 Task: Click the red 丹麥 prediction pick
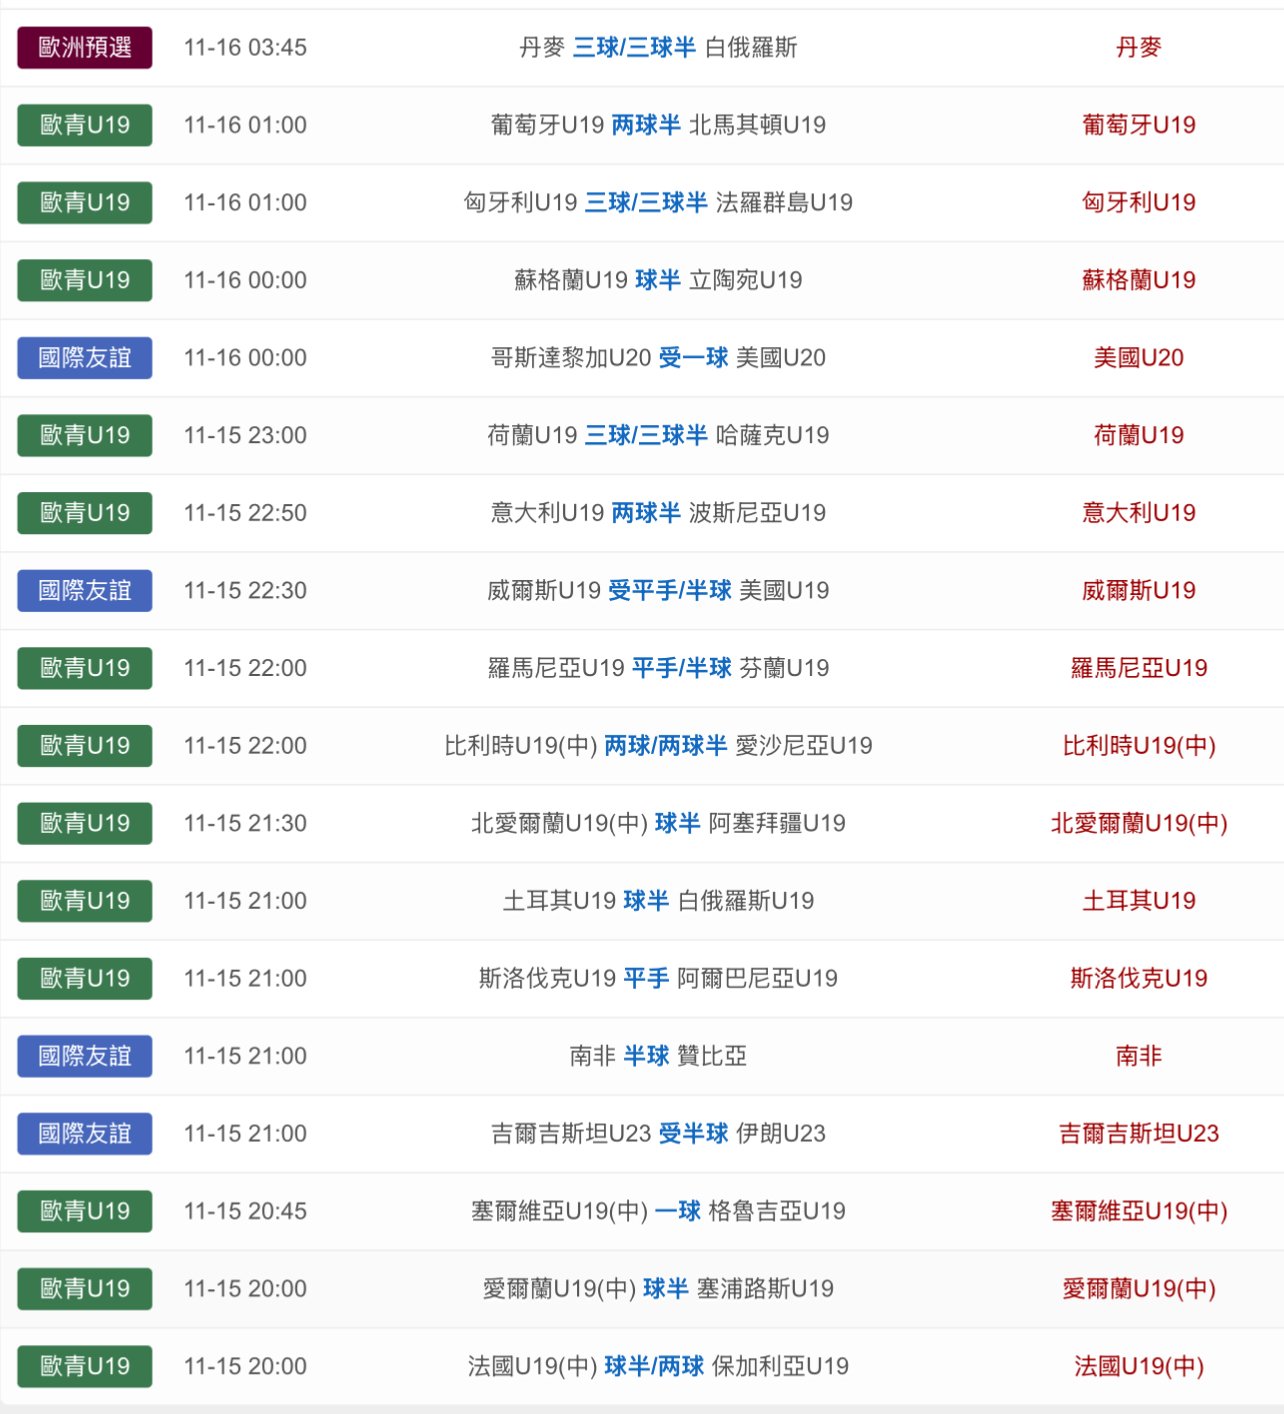(1138, 48)
